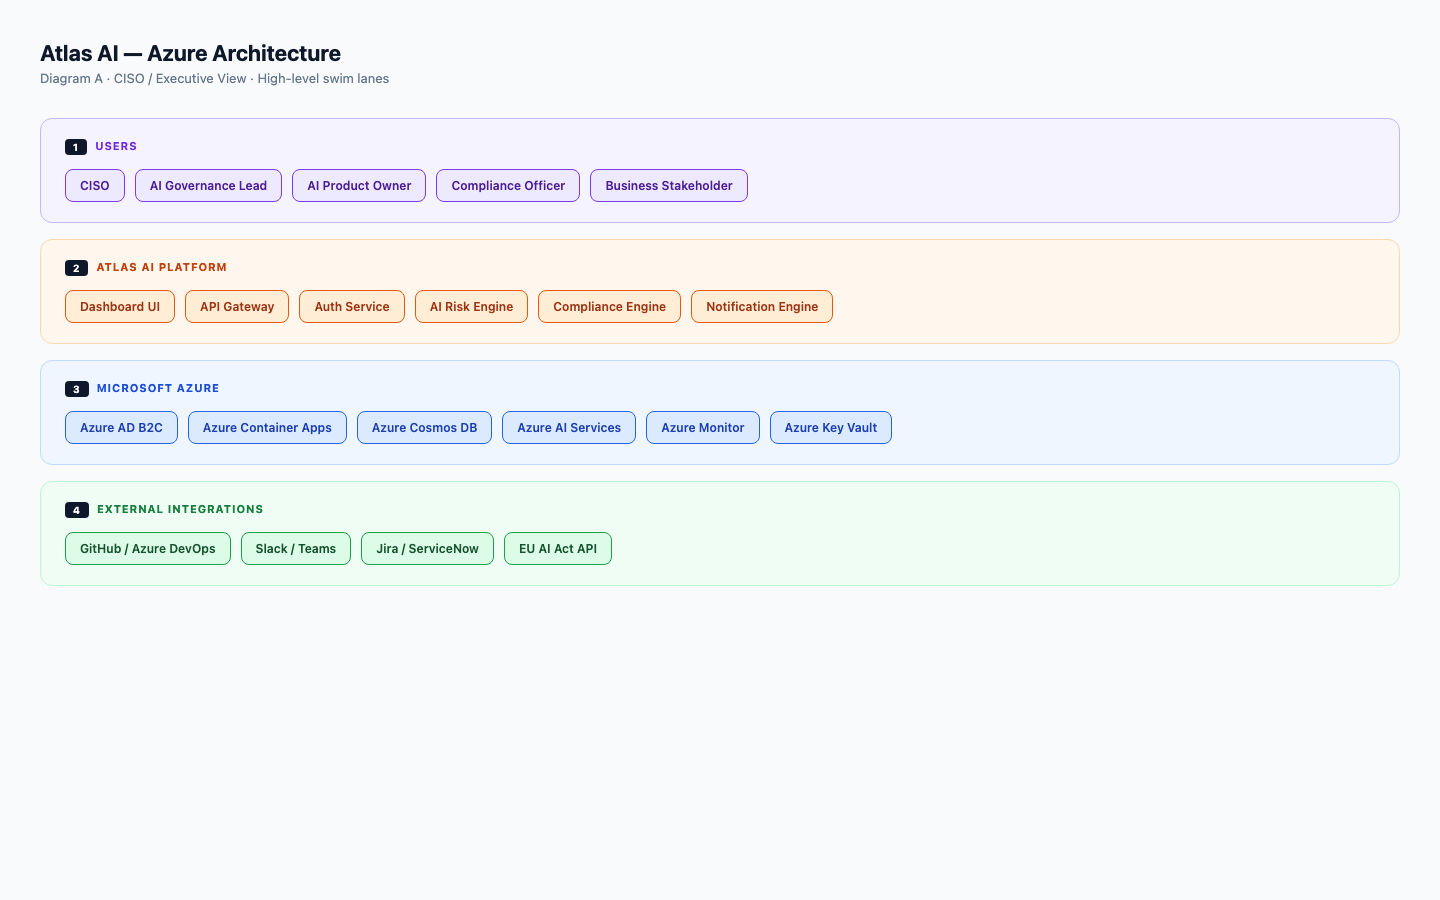The height and width of the screenshot is (900, 1440).
Task: Click the EXTERNAL INTEGRATIONS lane label
Action: [x=180, y=509]
